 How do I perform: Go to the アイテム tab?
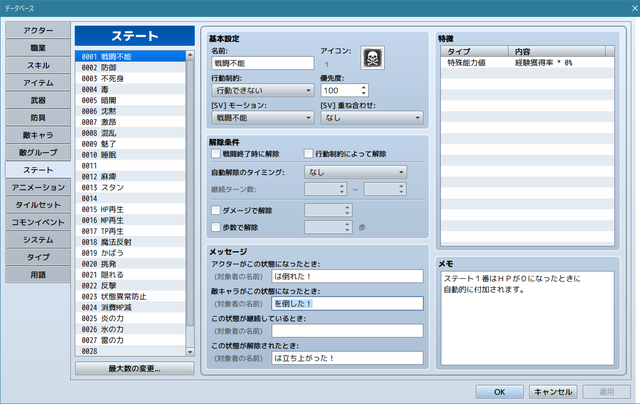(38, 83)
